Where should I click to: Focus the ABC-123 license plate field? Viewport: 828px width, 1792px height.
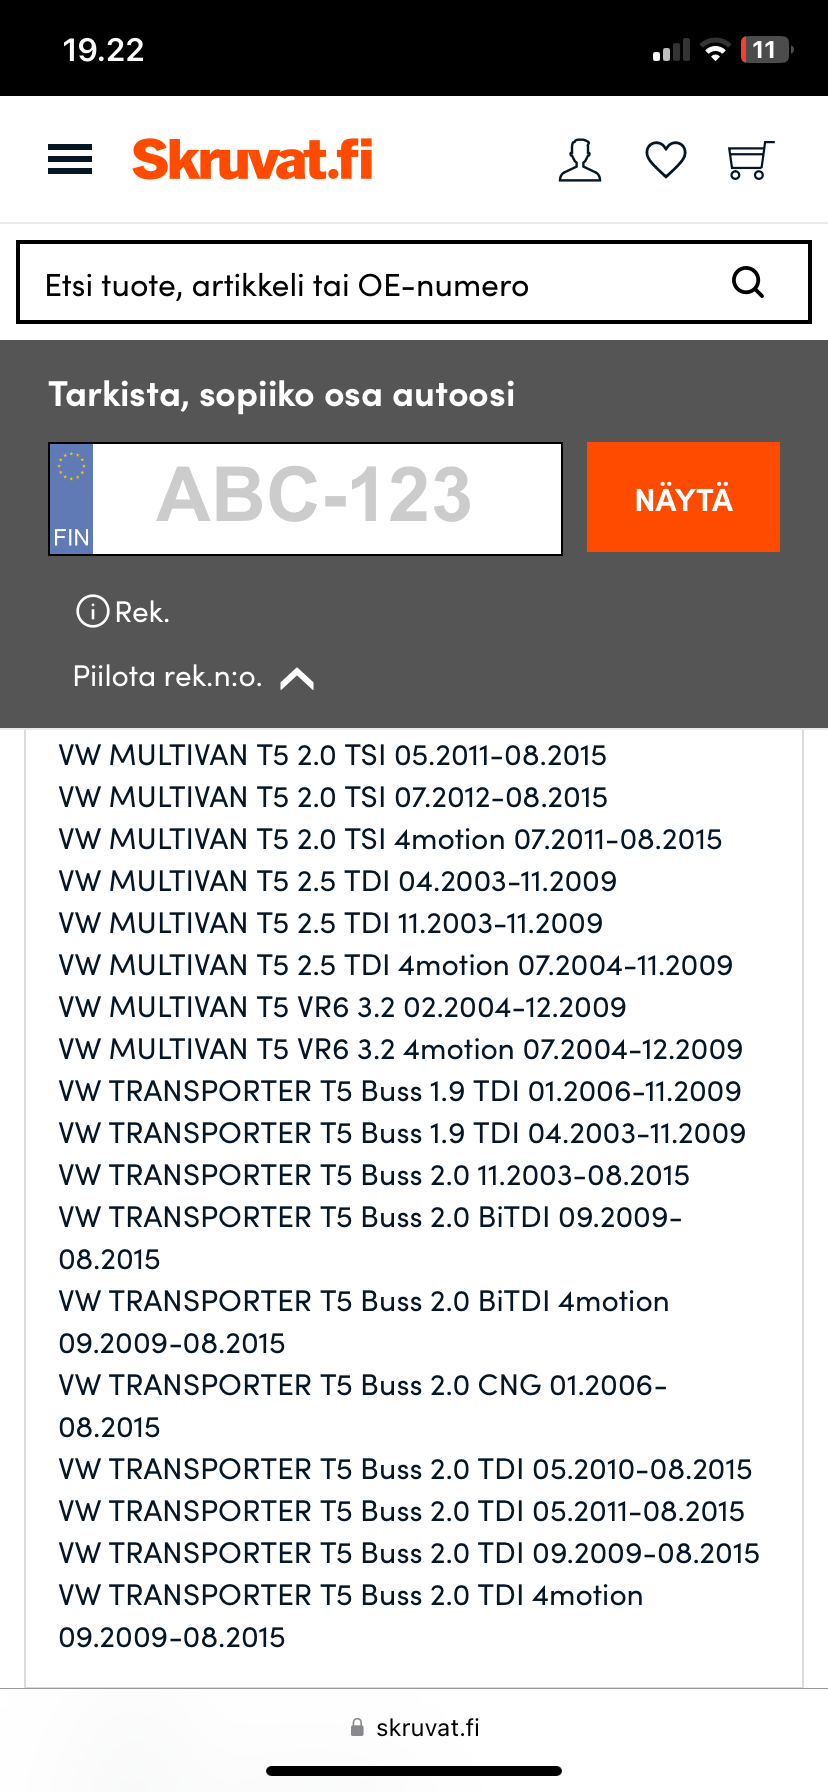point(326,498)
